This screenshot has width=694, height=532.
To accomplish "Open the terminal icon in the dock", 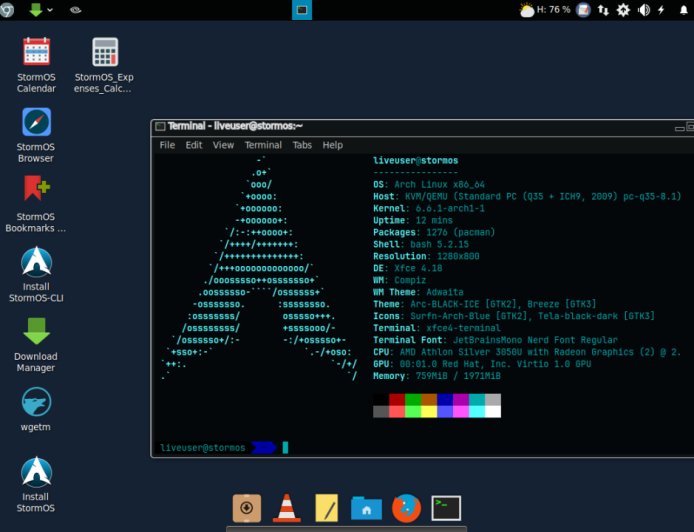I will [446, 508].
